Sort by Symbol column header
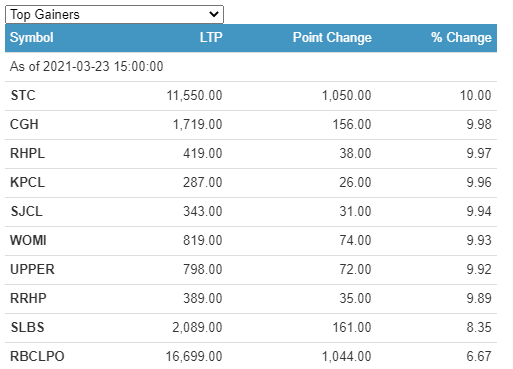Screen dimensions: 513x369 [32, 37]
